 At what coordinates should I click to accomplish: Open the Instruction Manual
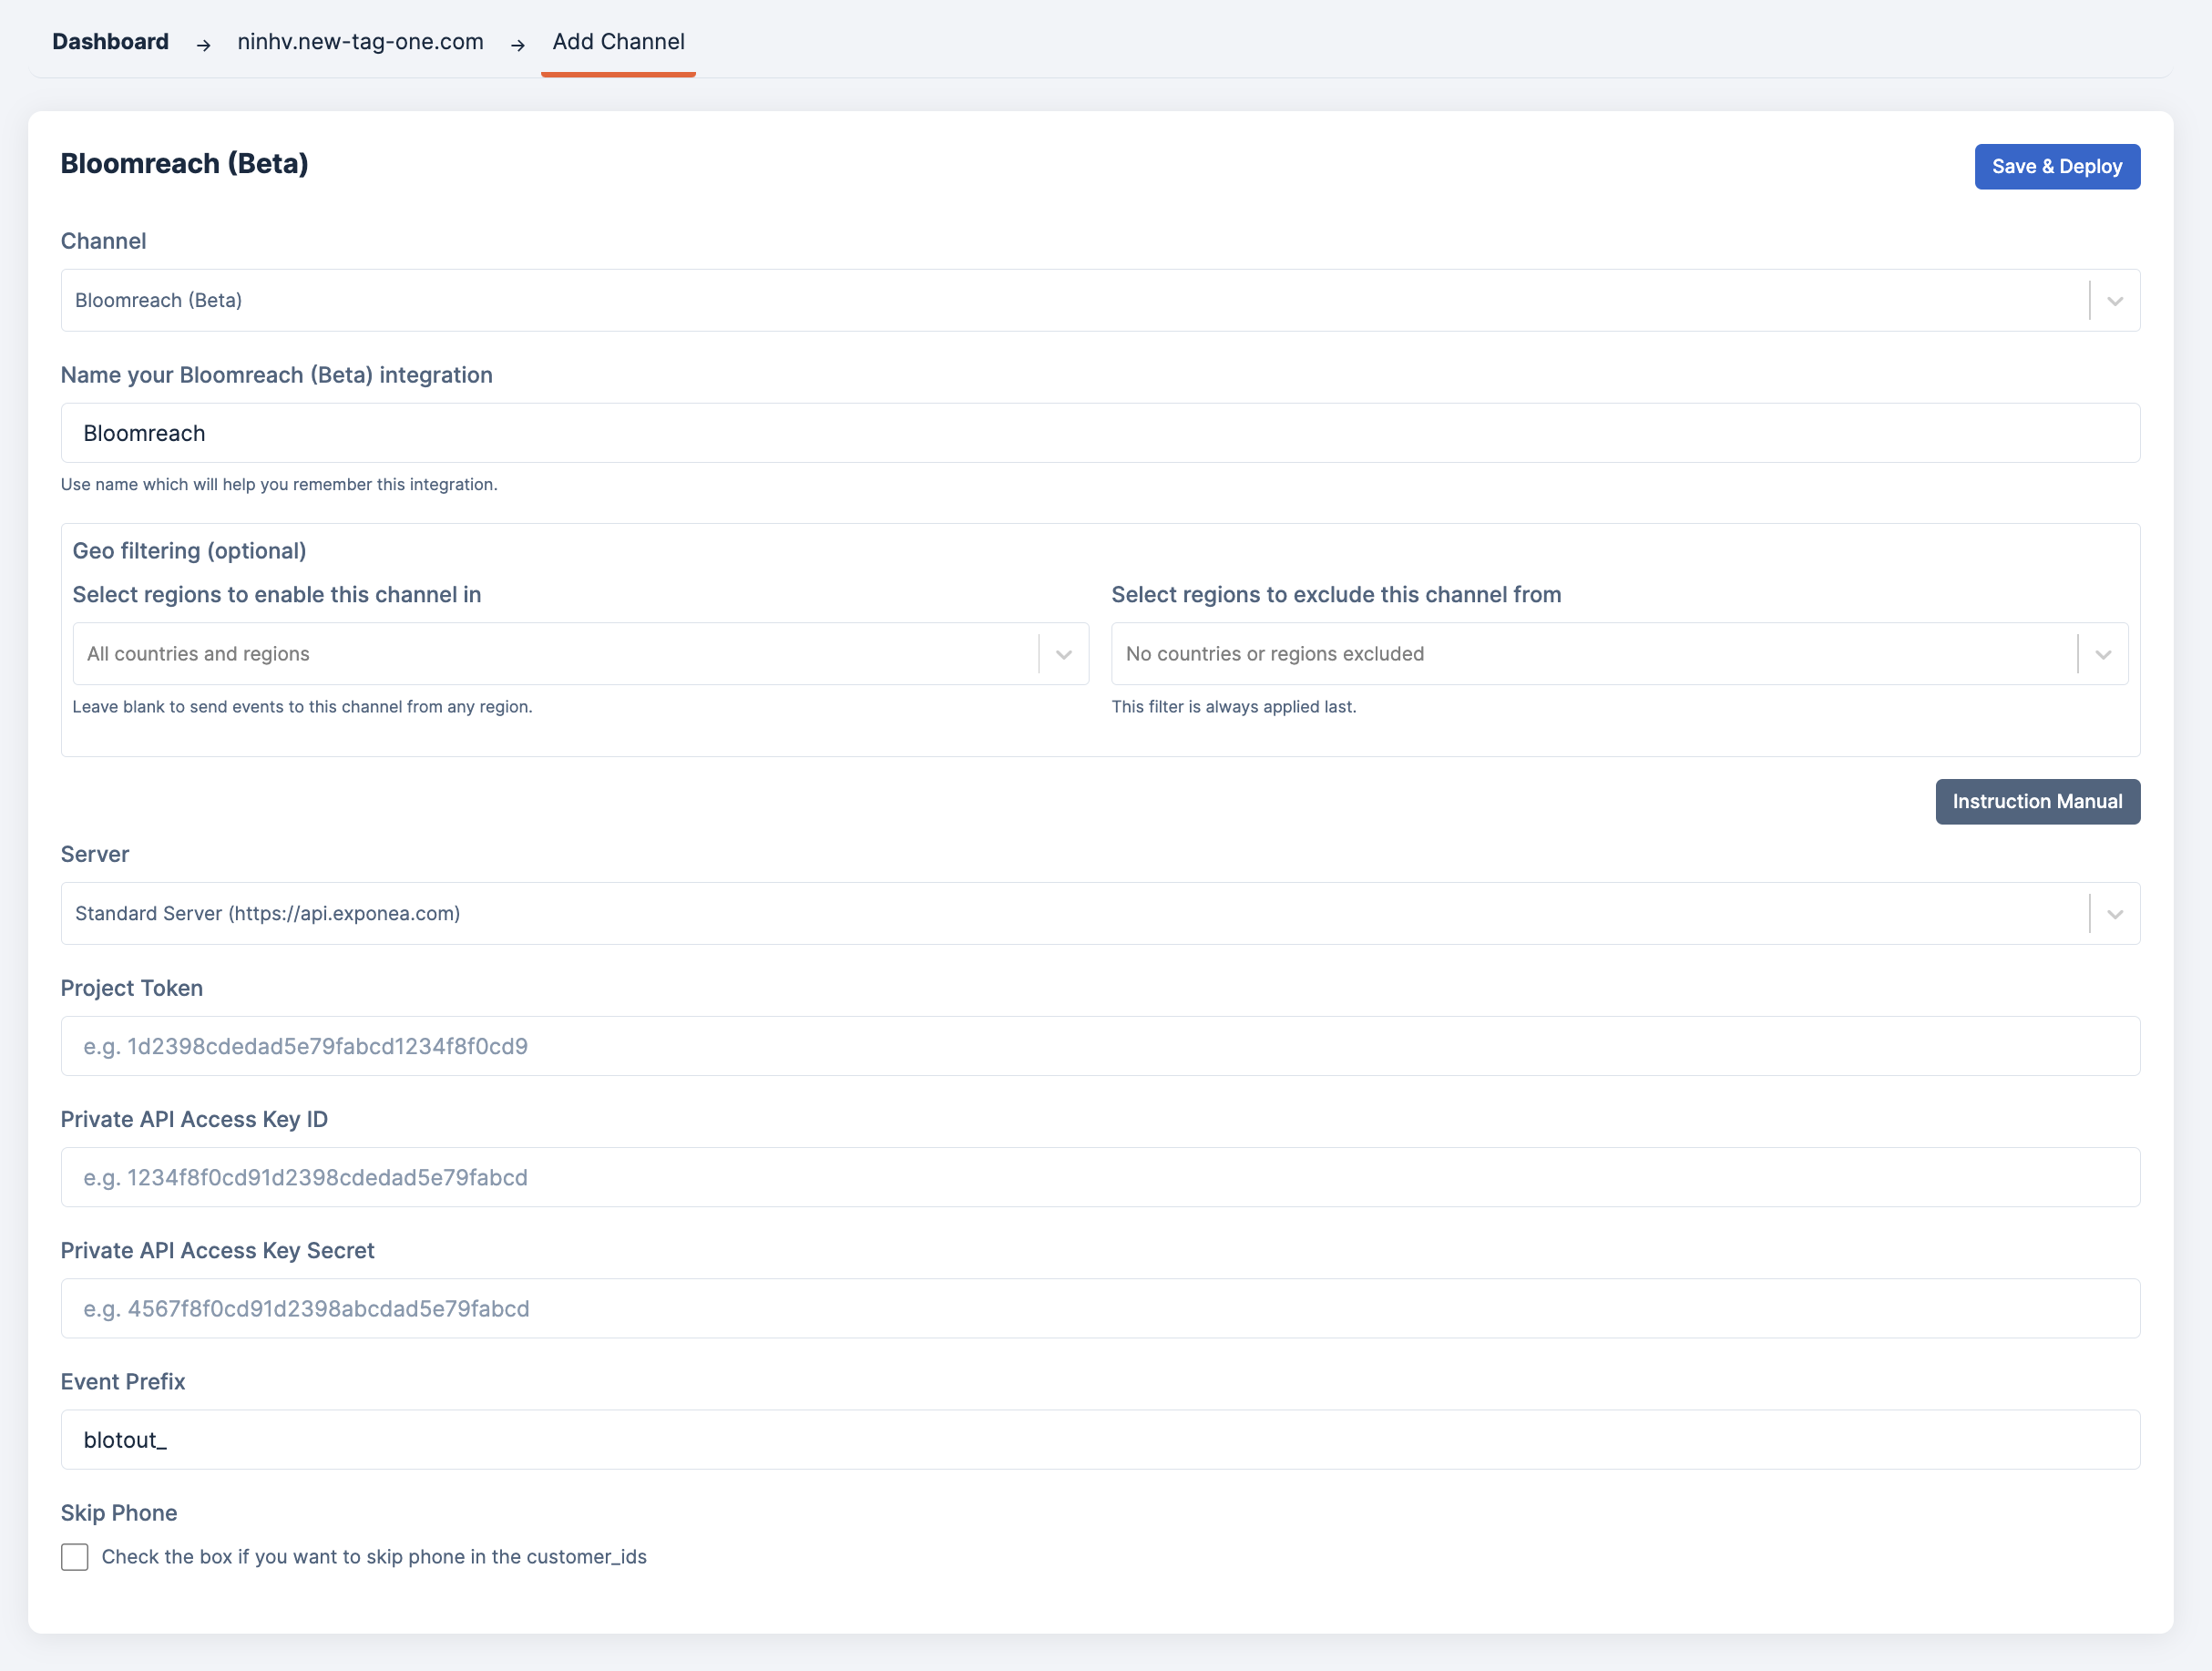[2037, 802]
